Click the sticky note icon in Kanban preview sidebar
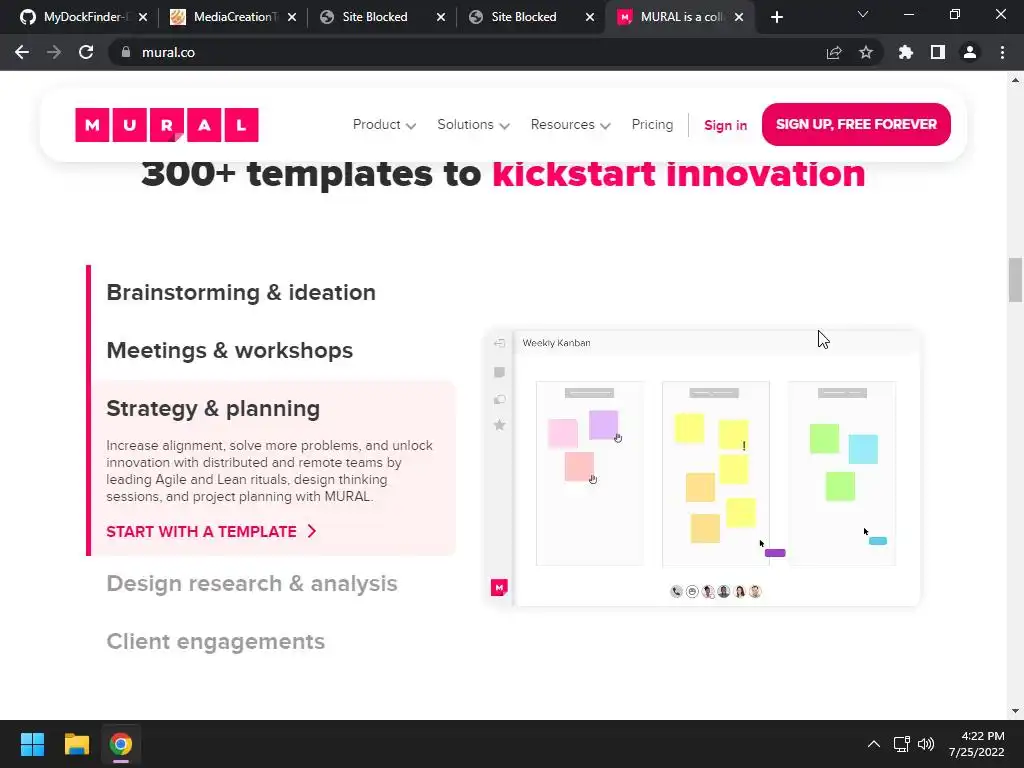The image size is (1024, 768). coord(500,372)
